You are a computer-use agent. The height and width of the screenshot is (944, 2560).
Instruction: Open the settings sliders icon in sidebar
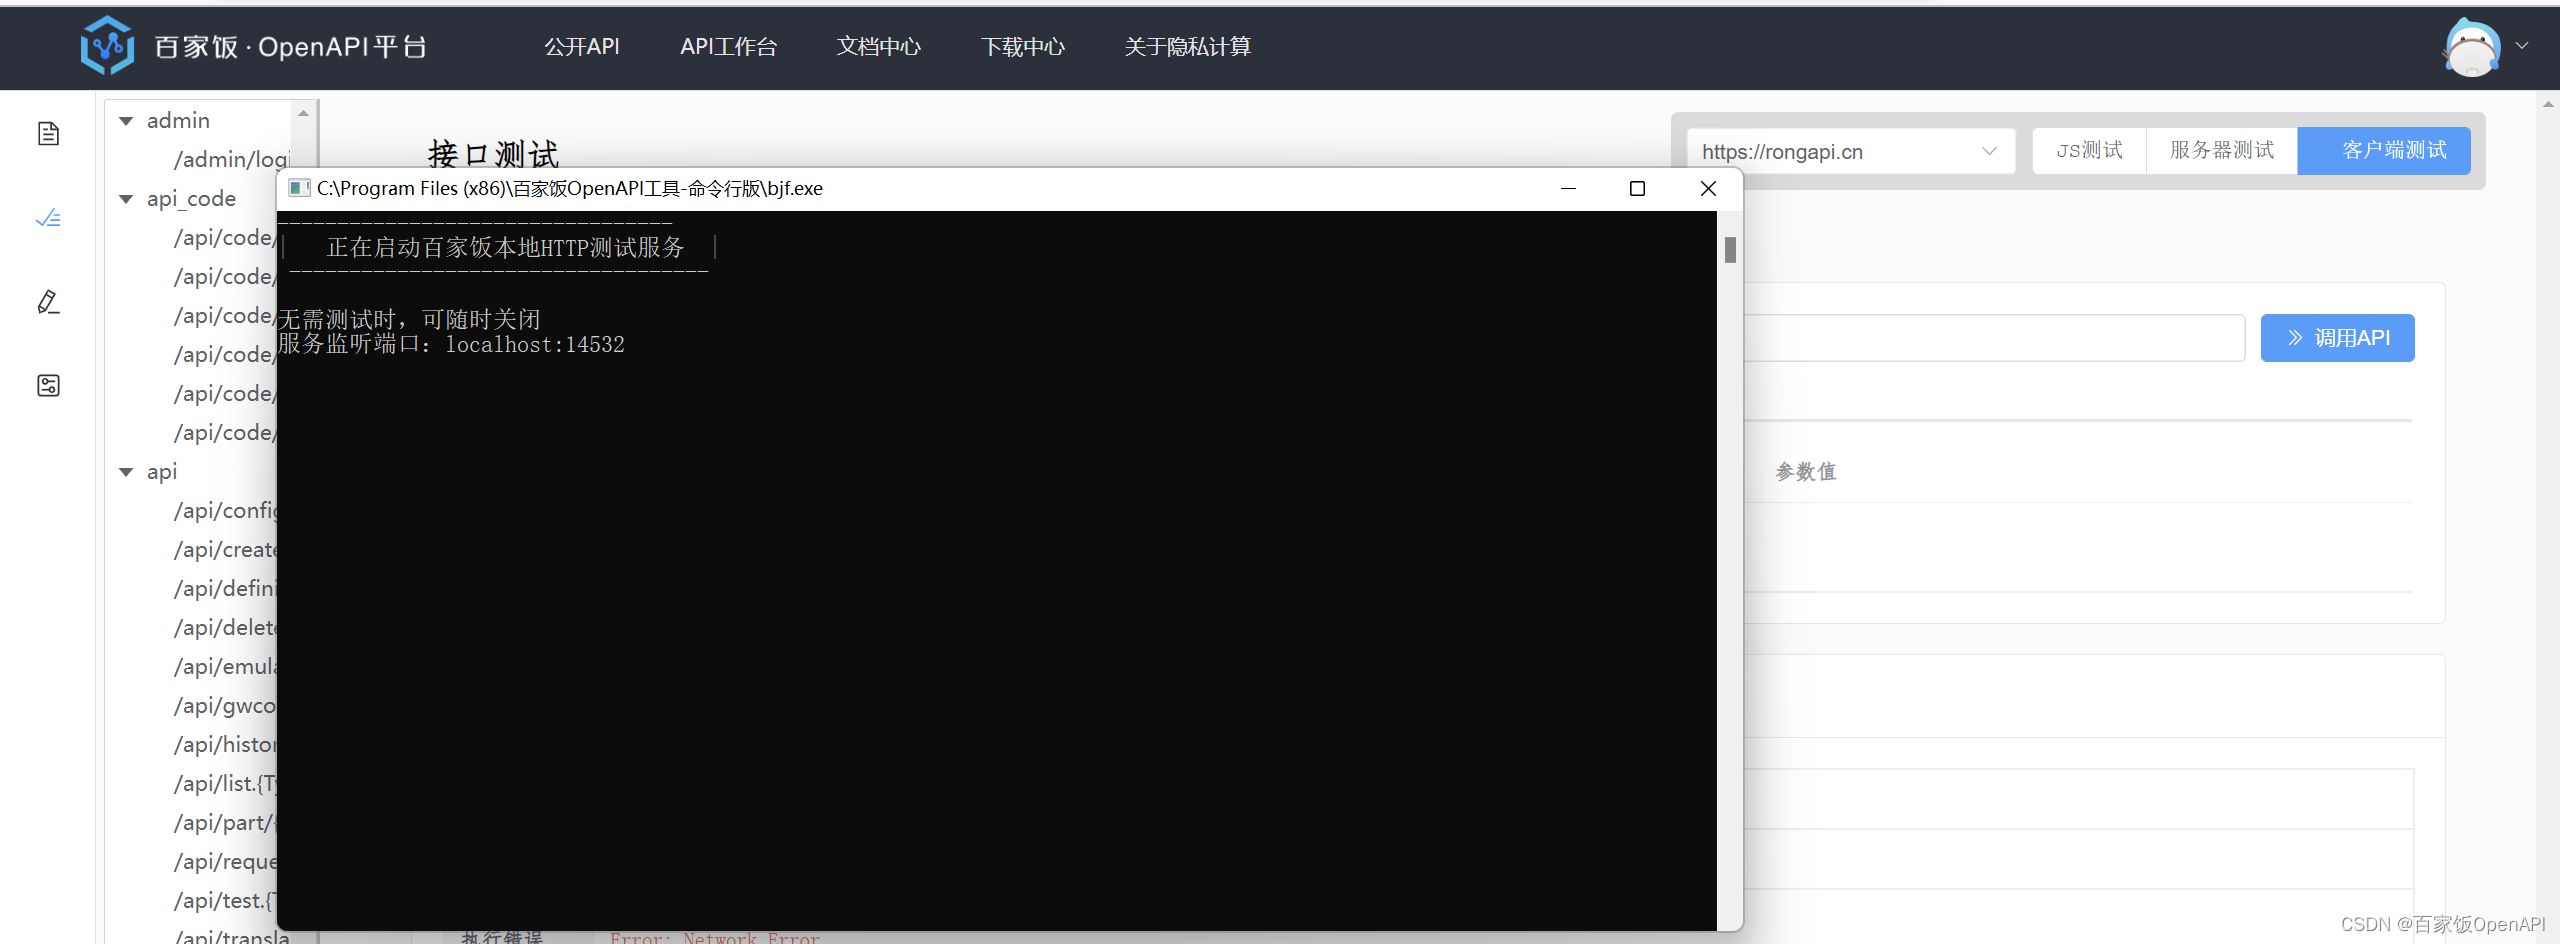tap(48, 385)
